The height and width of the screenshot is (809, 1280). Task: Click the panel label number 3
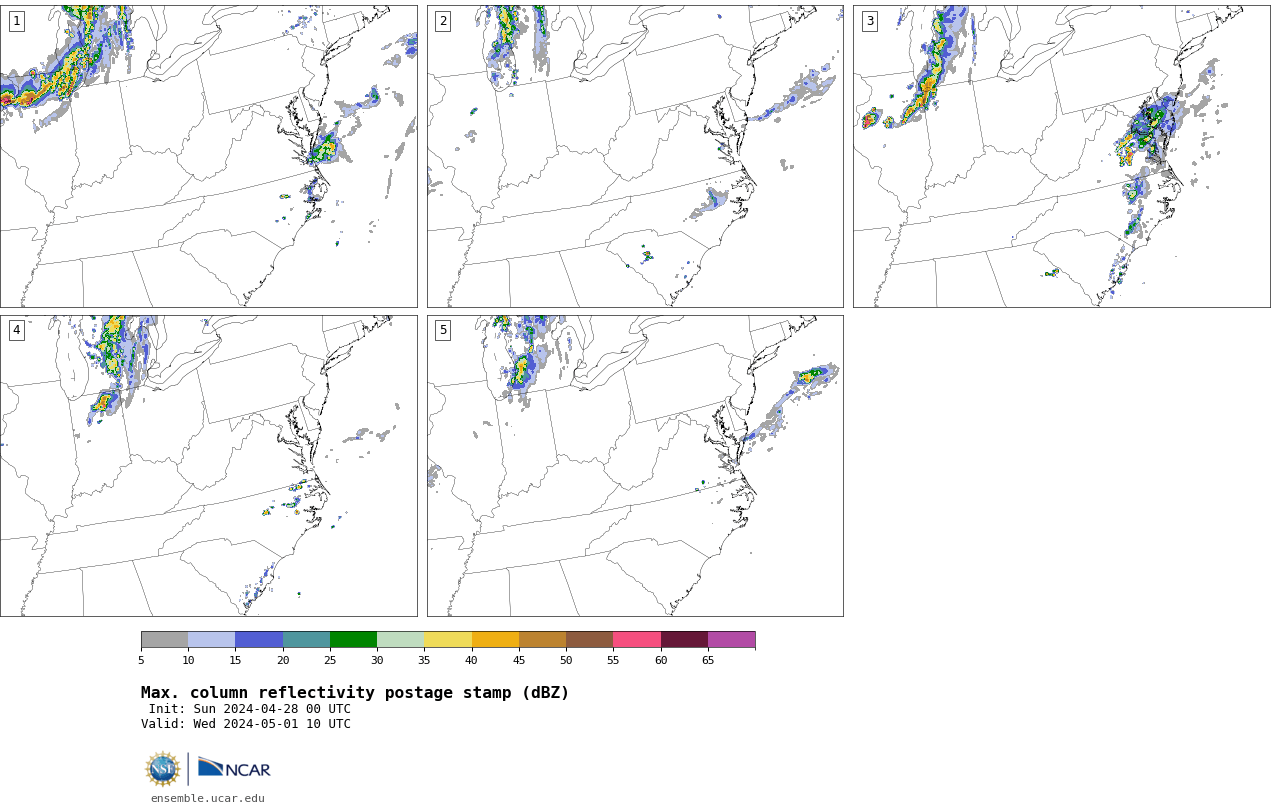coord(869,21)
